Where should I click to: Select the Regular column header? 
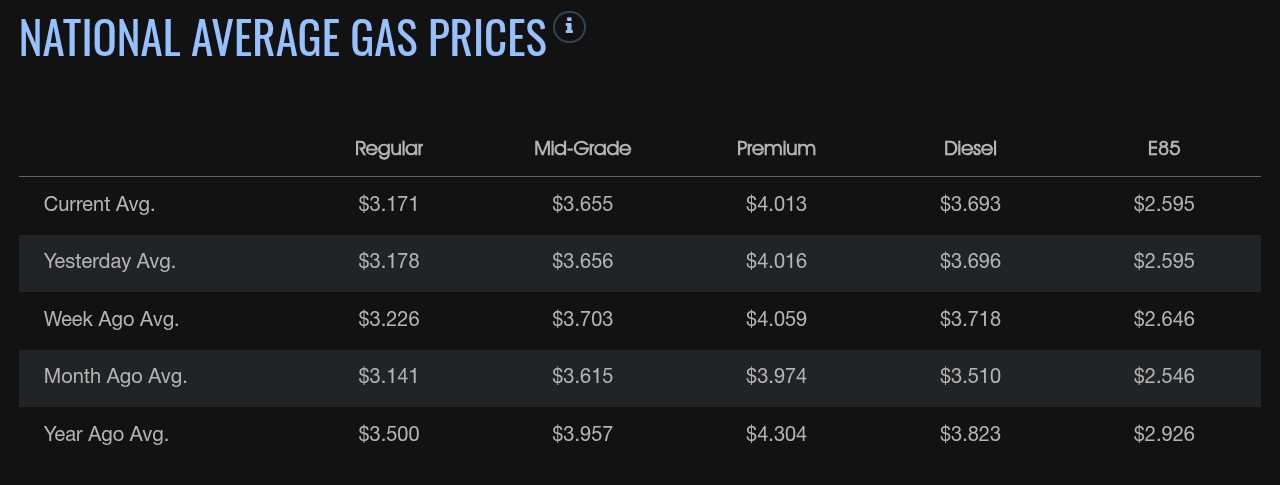(x=389, y=149)
